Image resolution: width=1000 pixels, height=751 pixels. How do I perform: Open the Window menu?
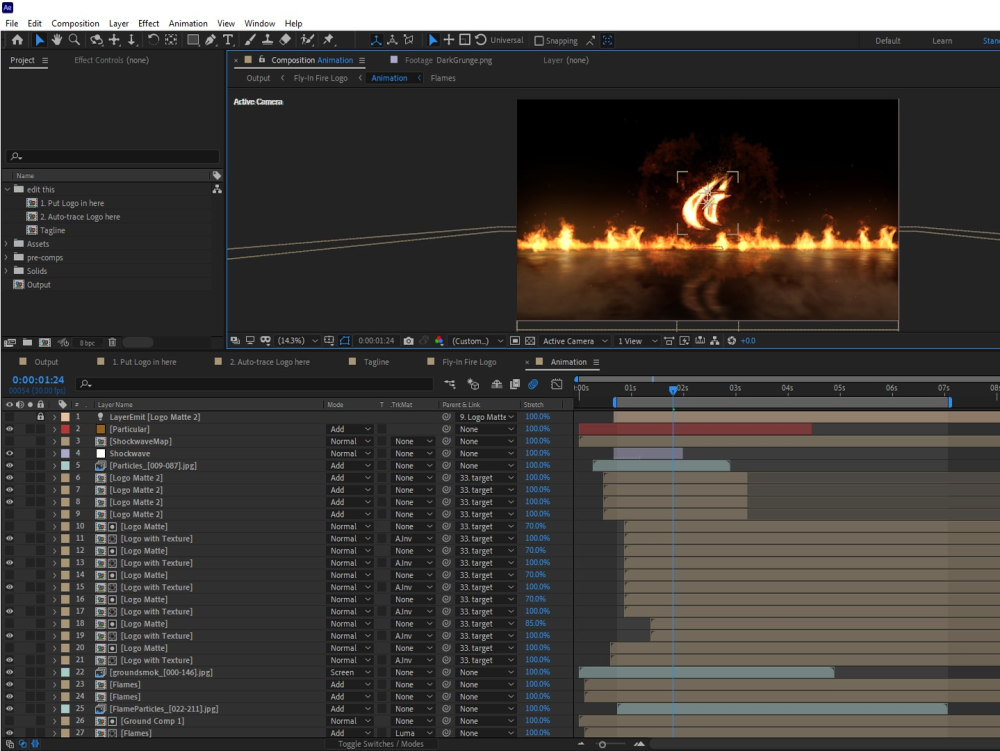(x=260, y=24)
